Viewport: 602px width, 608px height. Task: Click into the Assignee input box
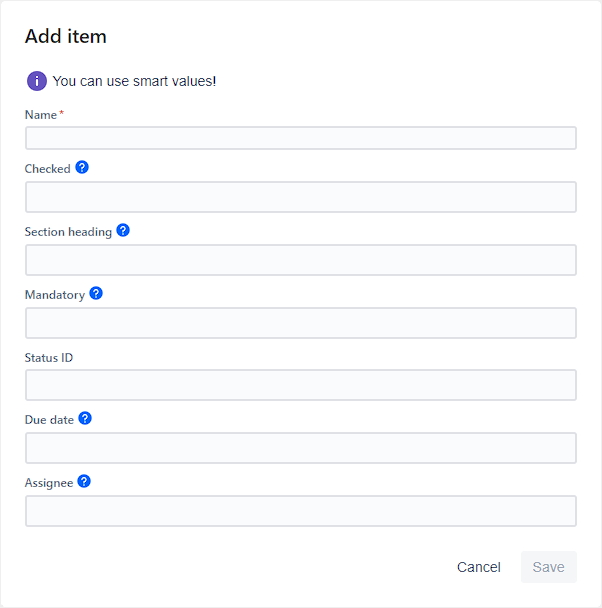(300, 511)
